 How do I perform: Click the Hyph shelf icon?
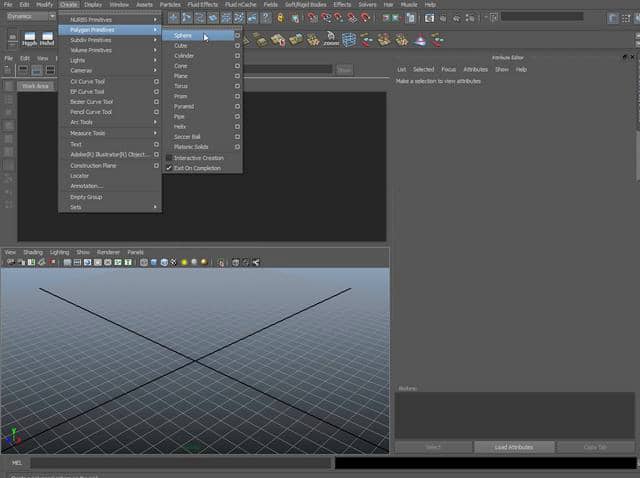pyautogui.click(x=30, y=39)
